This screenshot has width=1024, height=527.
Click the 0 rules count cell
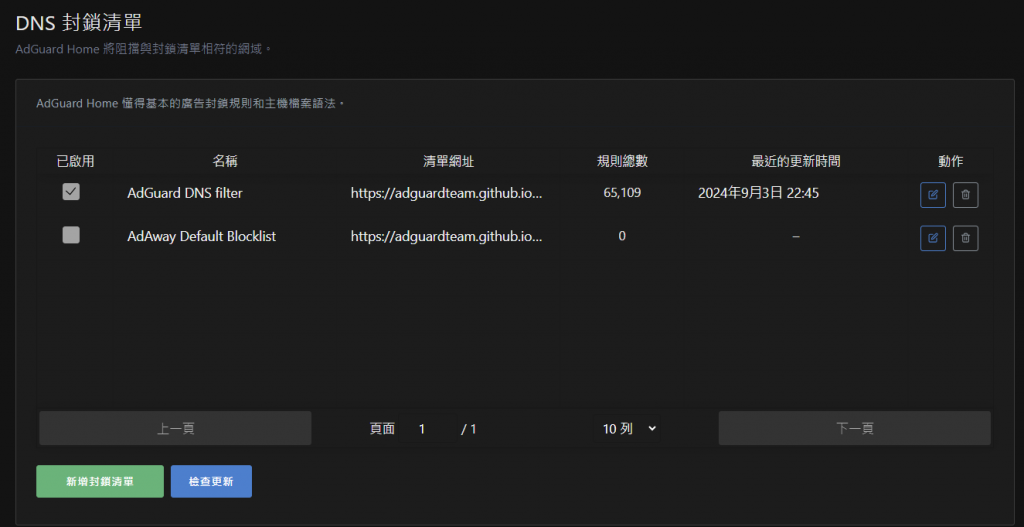click(x=622, y=236)
